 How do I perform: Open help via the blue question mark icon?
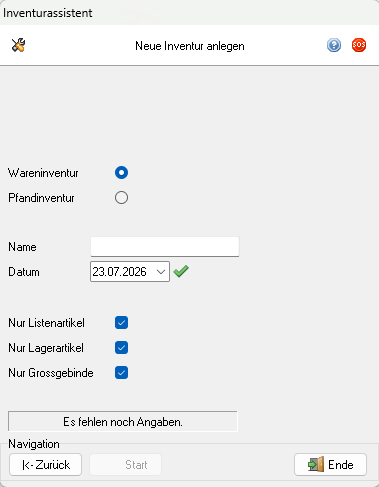pyautogui.click(x=334, y=45)
